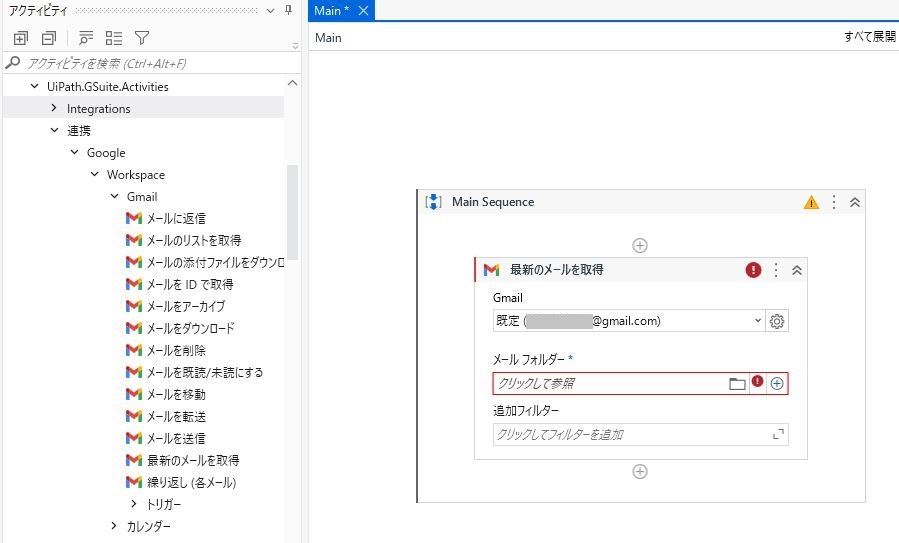Click the error icon in メール フォルダー field
This screenshot has width=899, height=543.
click(x=757, y=381)
